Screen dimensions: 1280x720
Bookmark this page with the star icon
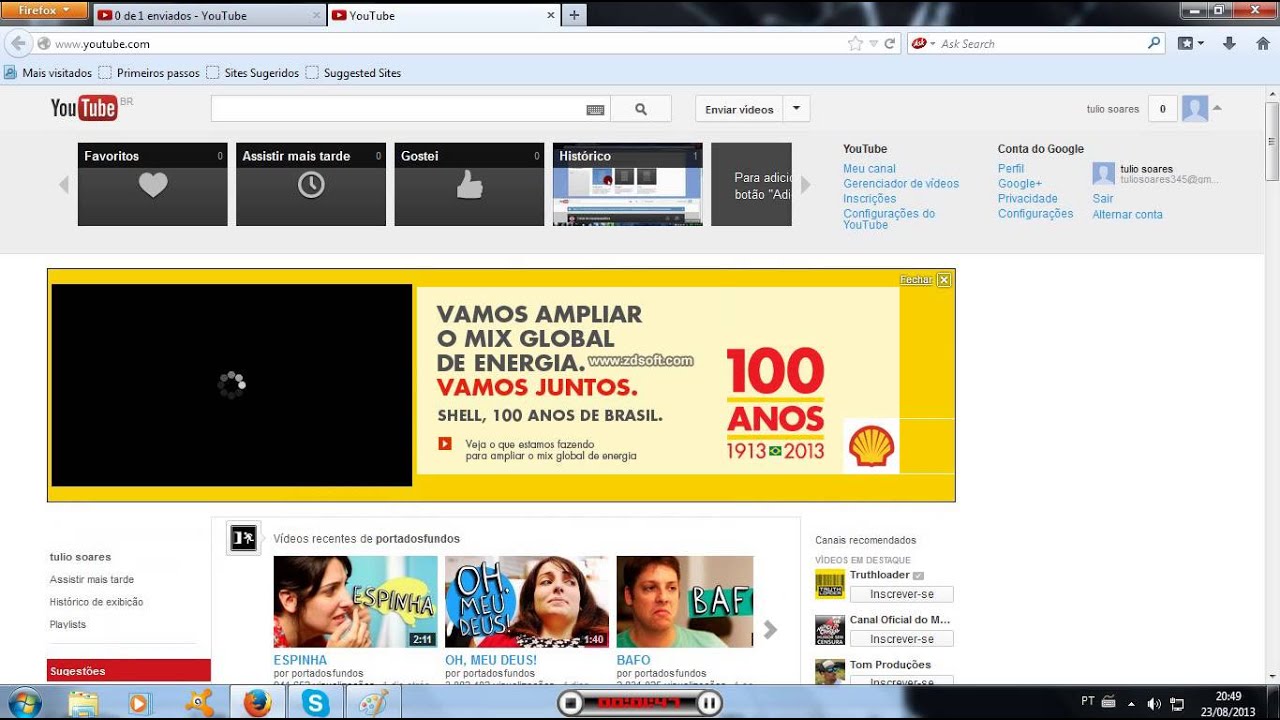[855, 44]
